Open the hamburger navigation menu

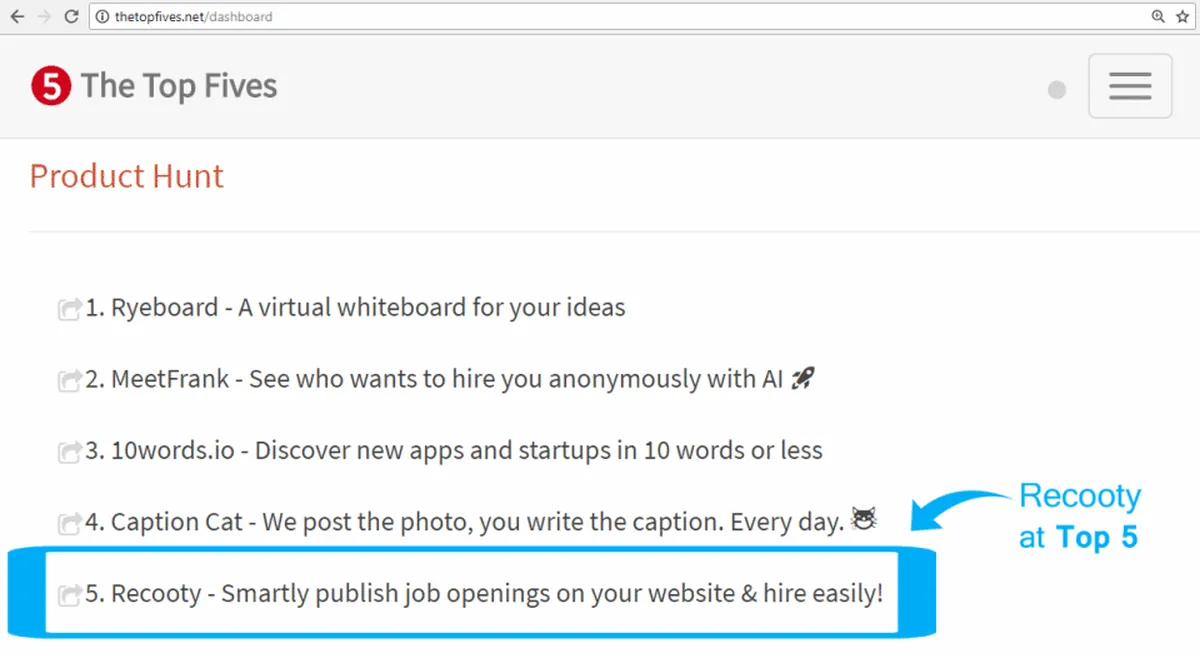point(1130,86)
